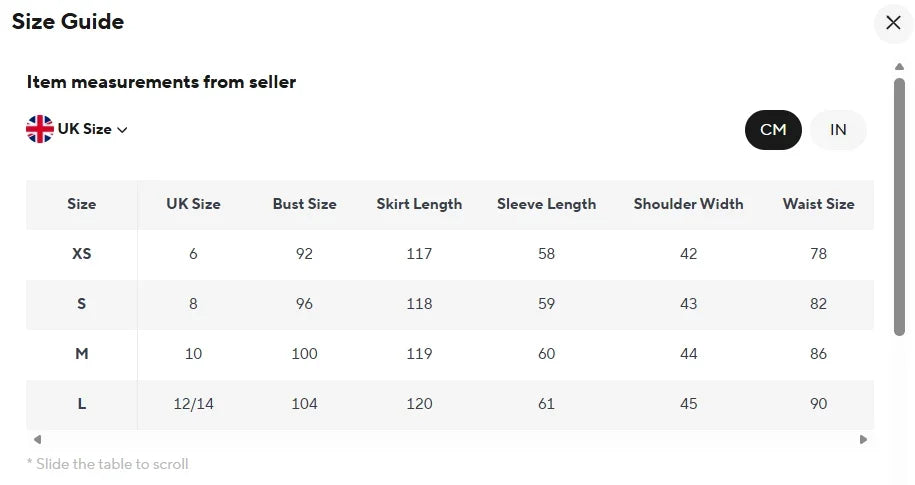Switch measurements to IN
Viewport: 915px width, 485px height.
(838, 130)
